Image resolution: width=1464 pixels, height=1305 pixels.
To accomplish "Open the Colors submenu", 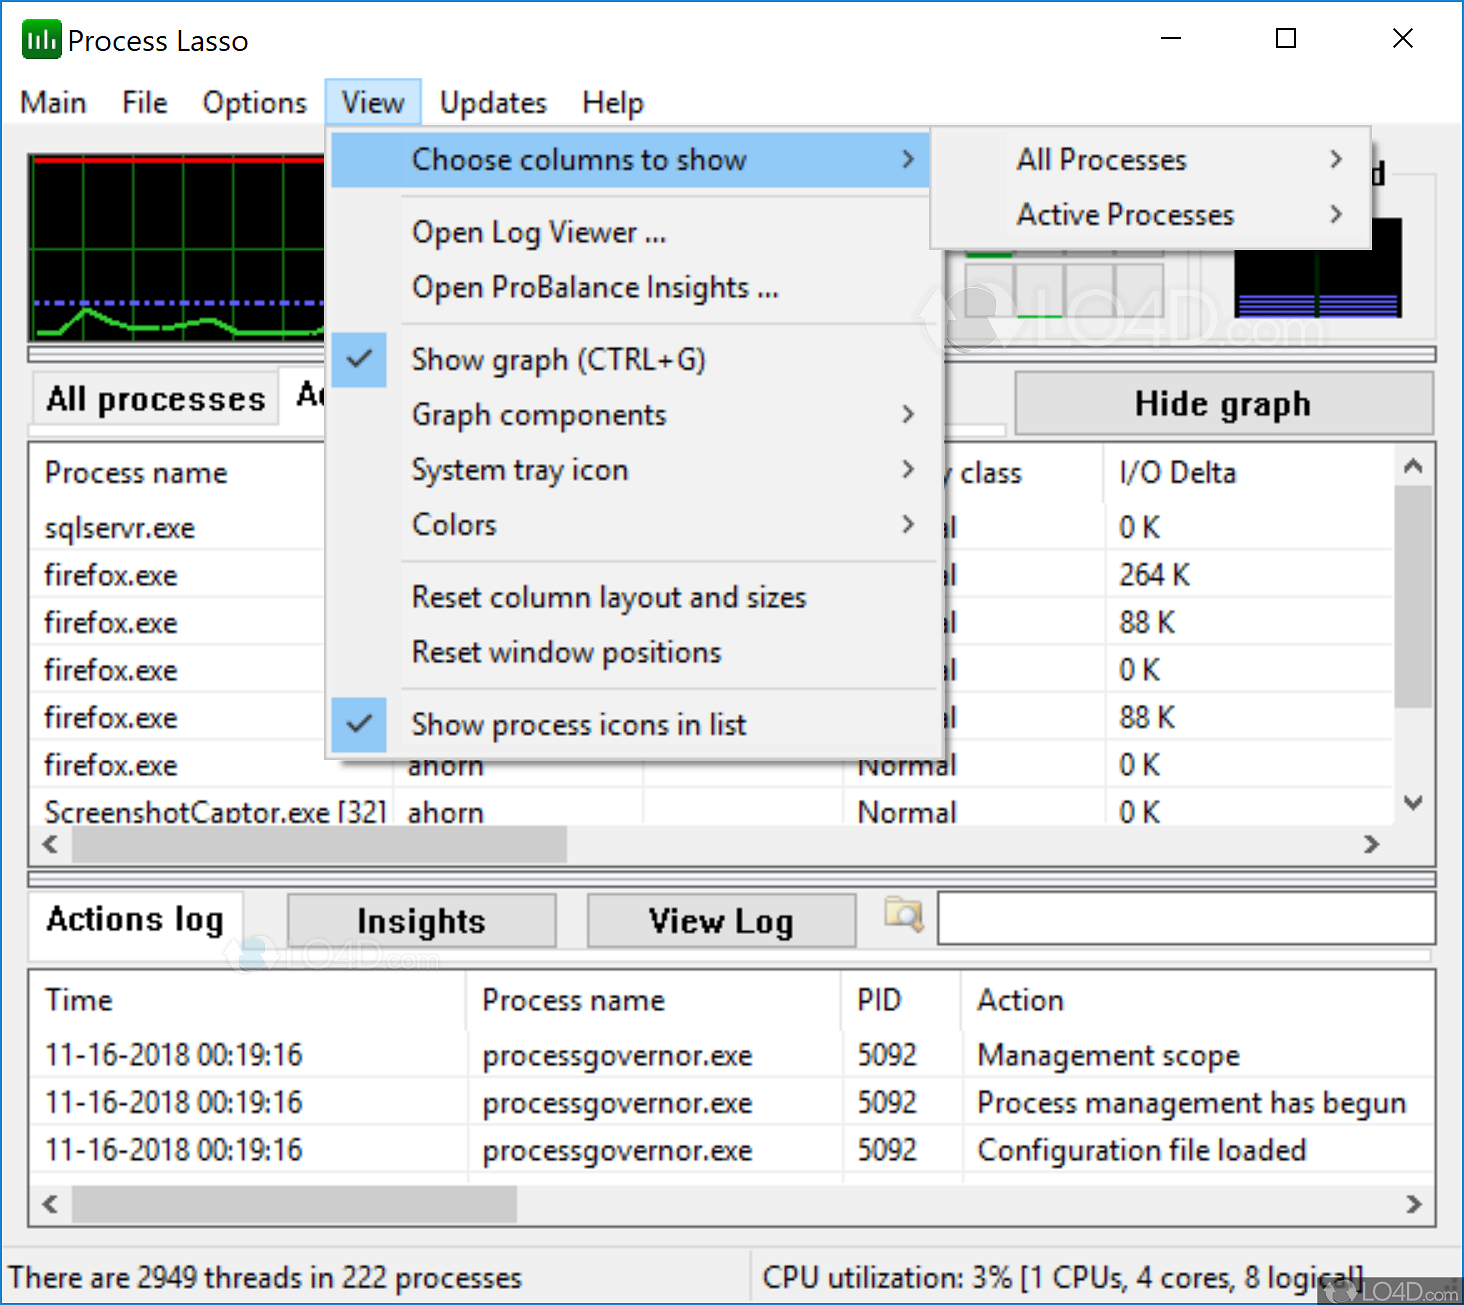I will (x=453, y=524).
